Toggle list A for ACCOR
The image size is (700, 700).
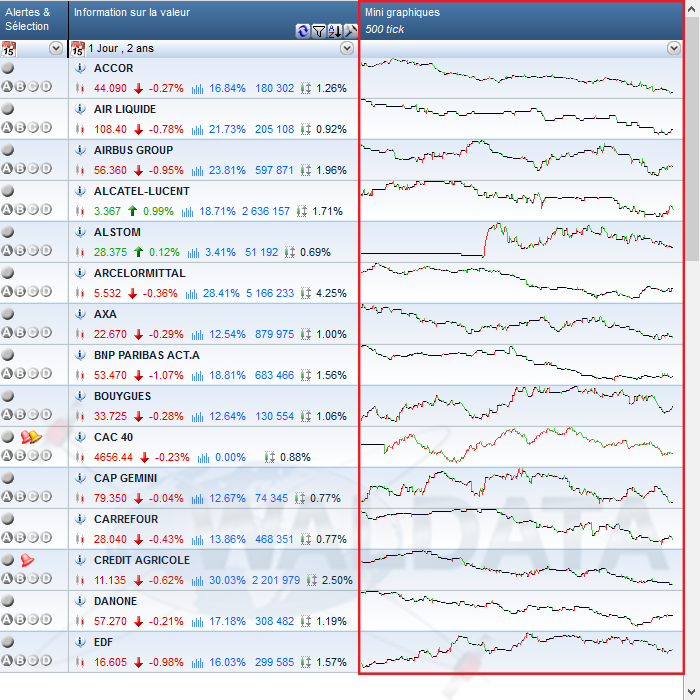coord(7,86)
